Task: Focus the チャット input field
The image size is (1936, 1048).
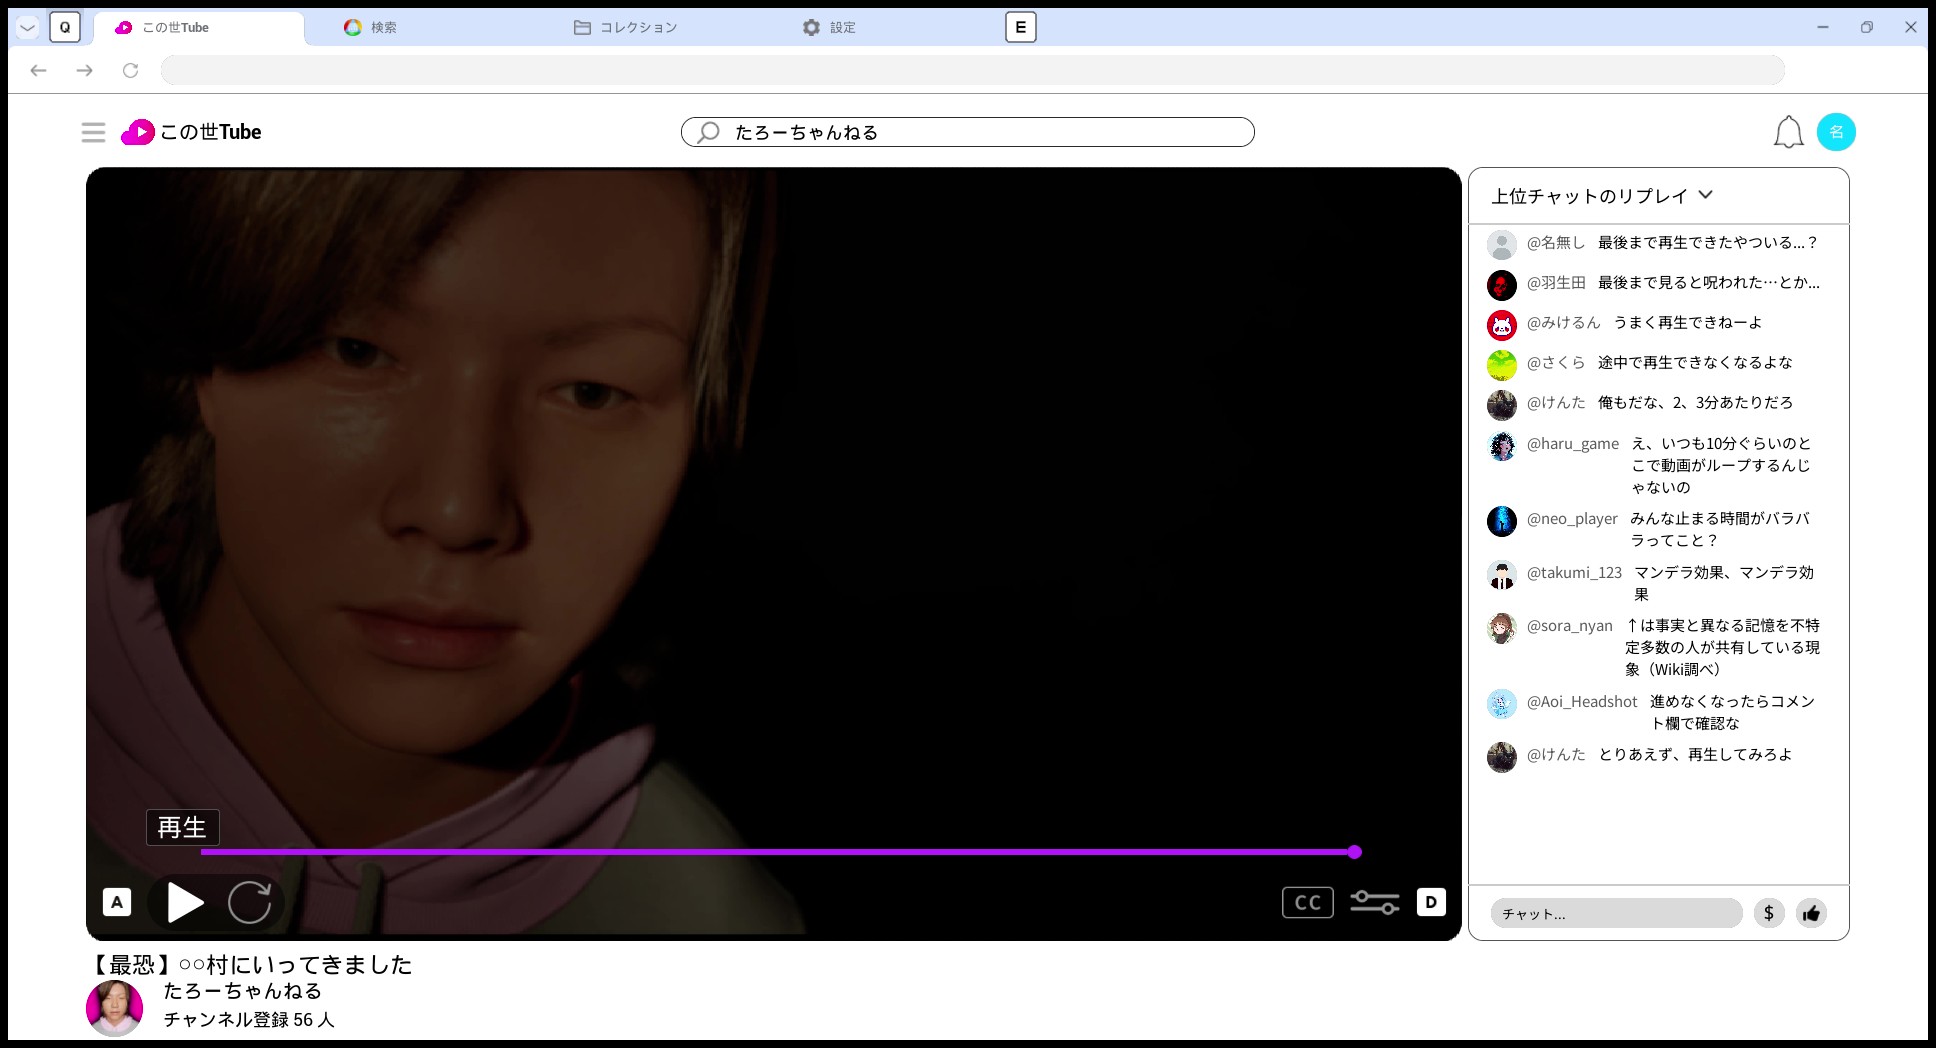Action: pyautogui.click(x=1616, y=913)
